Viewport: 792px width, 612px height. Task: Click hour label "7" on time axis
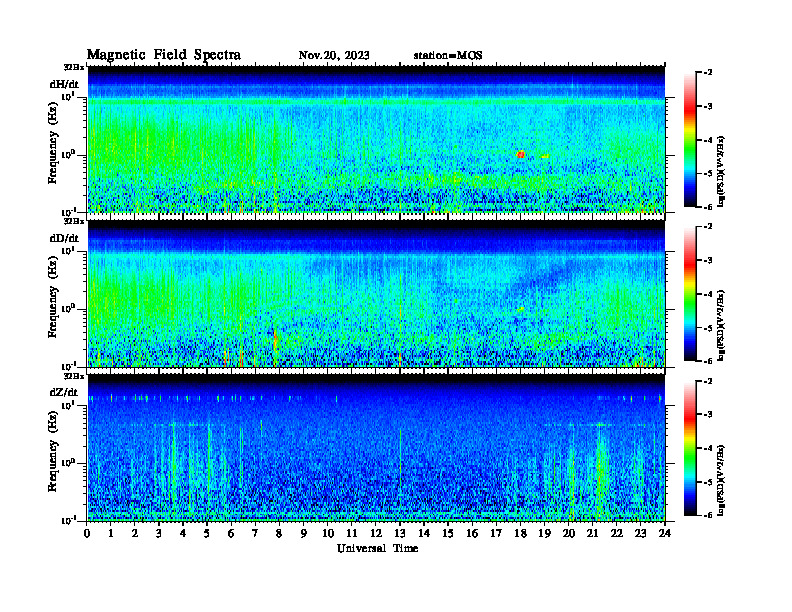click(256, 534)
